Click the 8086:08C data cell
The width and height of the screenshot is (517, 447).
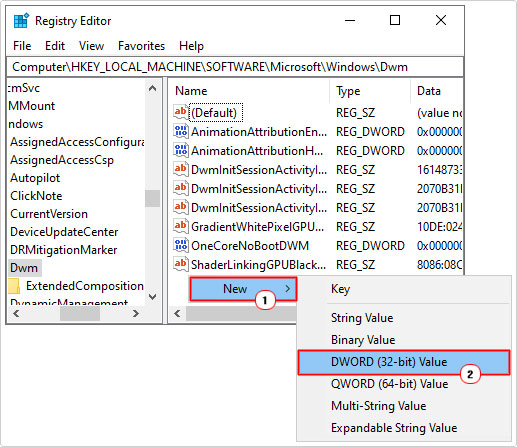[439, 265]
